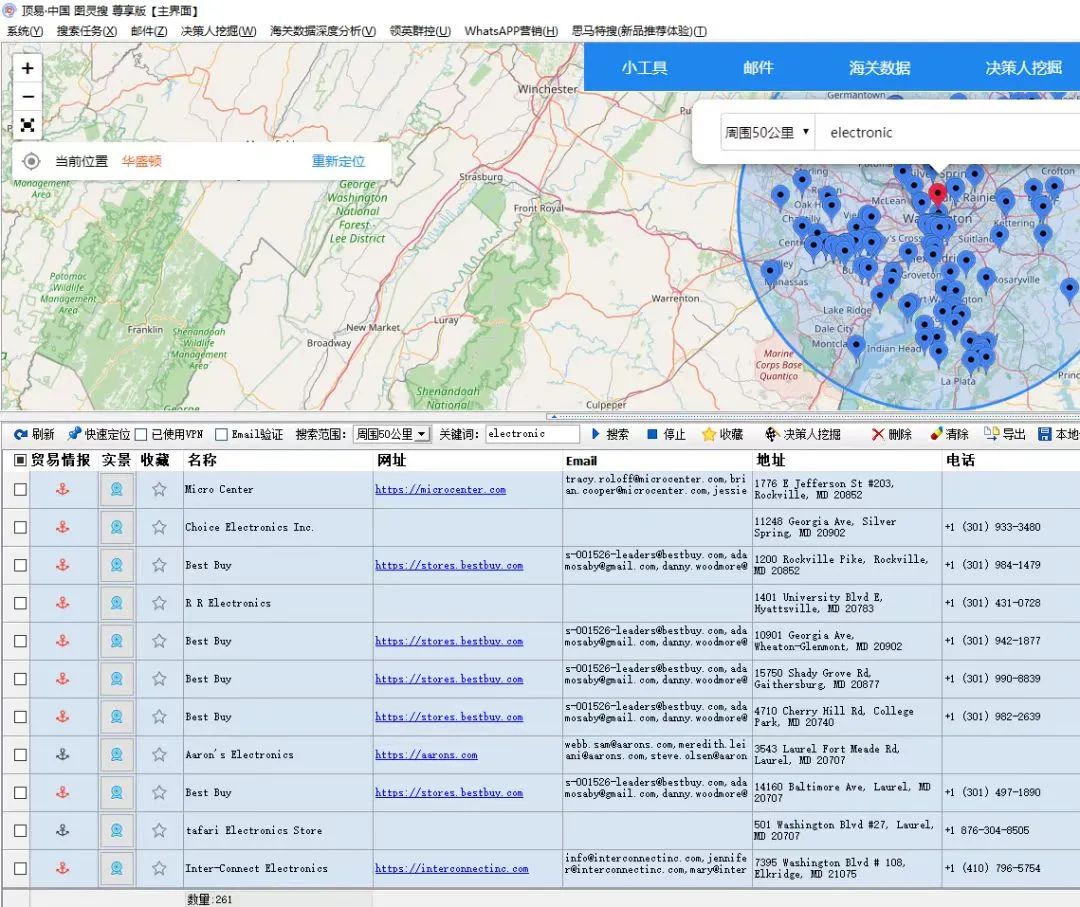The width and height of the screenshot is (1080, 907).
Task: Open the microcenter.com link
Action: tap(441, 490)
